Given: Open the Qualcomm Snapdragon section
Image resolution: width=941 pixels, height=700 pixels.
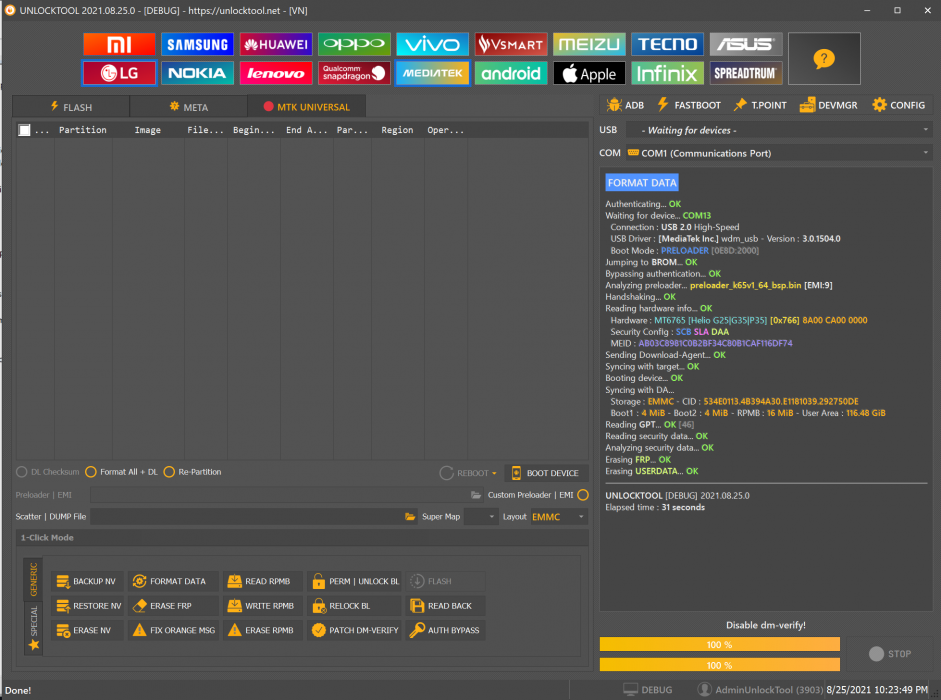Looking at the screenshot, I should coord(354,73).
